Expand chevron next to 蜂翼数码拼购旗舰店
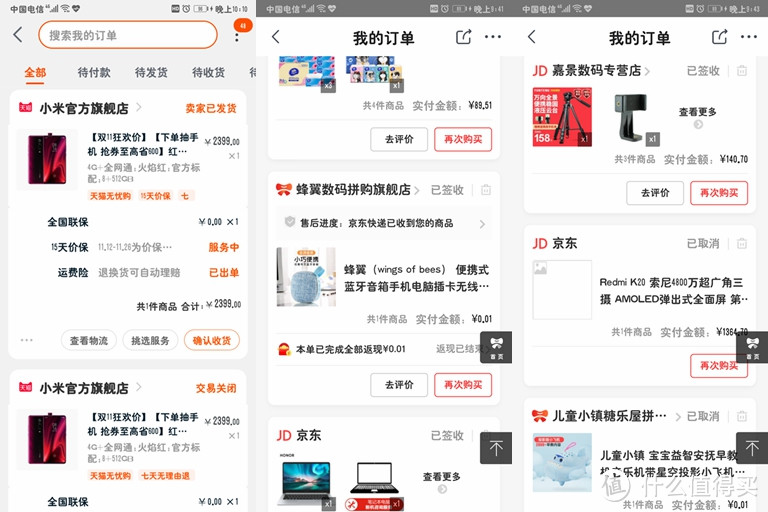This screenshot has height=512, width=768. coord(417,190)
